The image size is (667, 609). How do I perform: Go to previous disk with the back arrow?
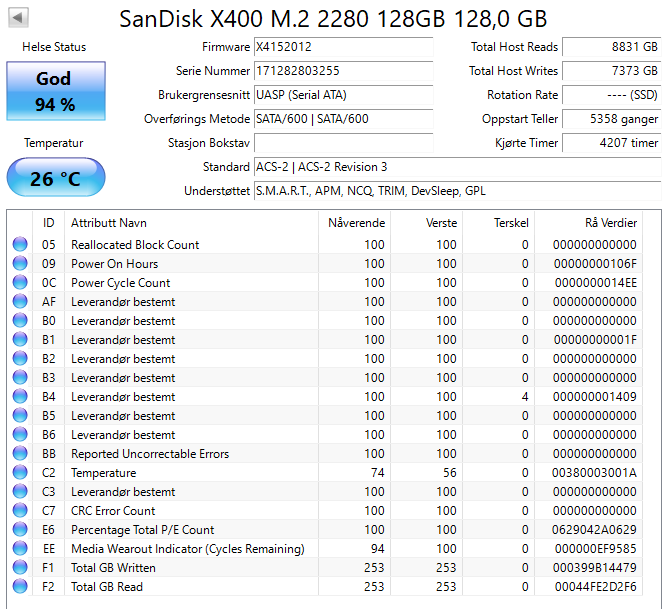click(18, 18)
